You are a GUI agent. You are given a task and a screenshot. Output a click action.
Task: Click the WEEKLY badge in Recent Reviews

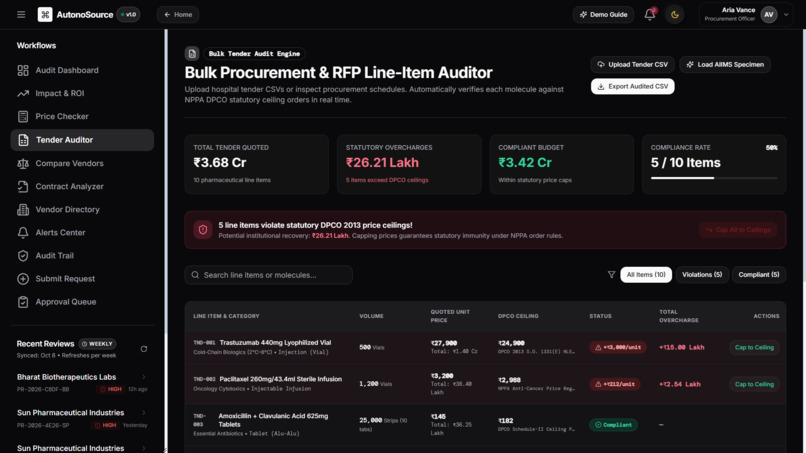97,343
